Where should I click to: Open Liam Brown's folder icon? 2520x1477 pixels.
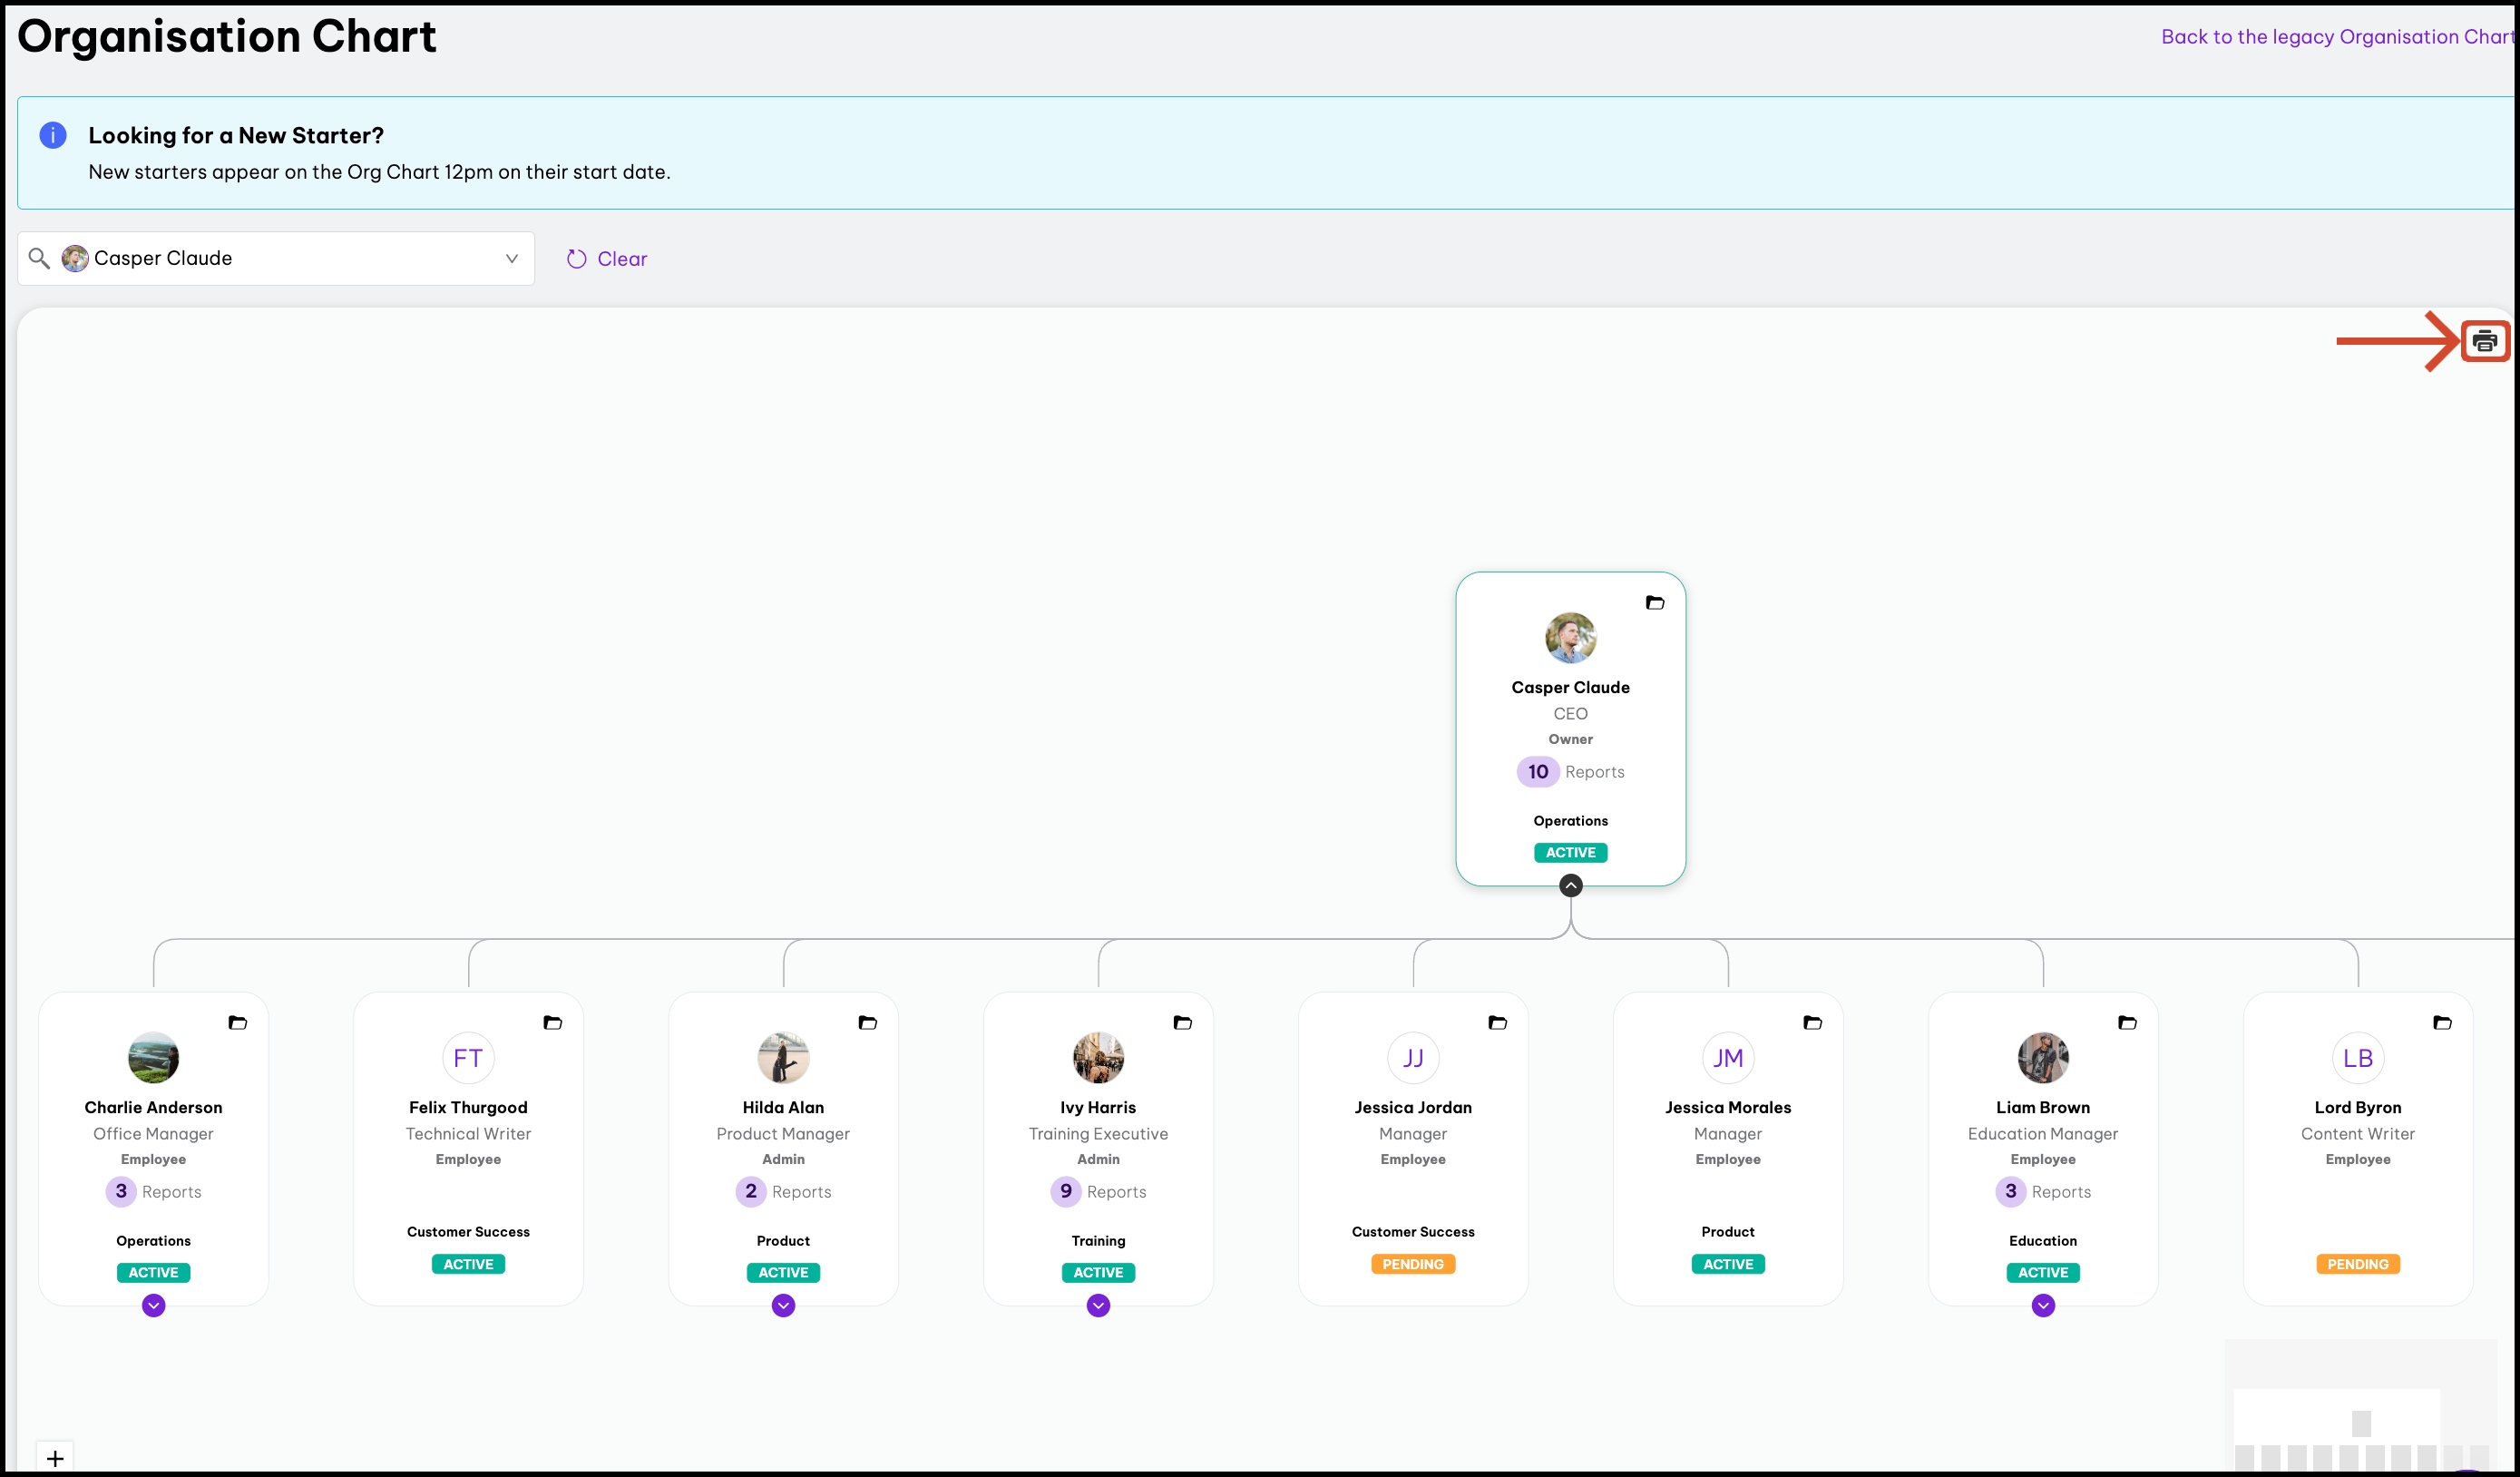pyautogui.click(x=2127, y=1023)
